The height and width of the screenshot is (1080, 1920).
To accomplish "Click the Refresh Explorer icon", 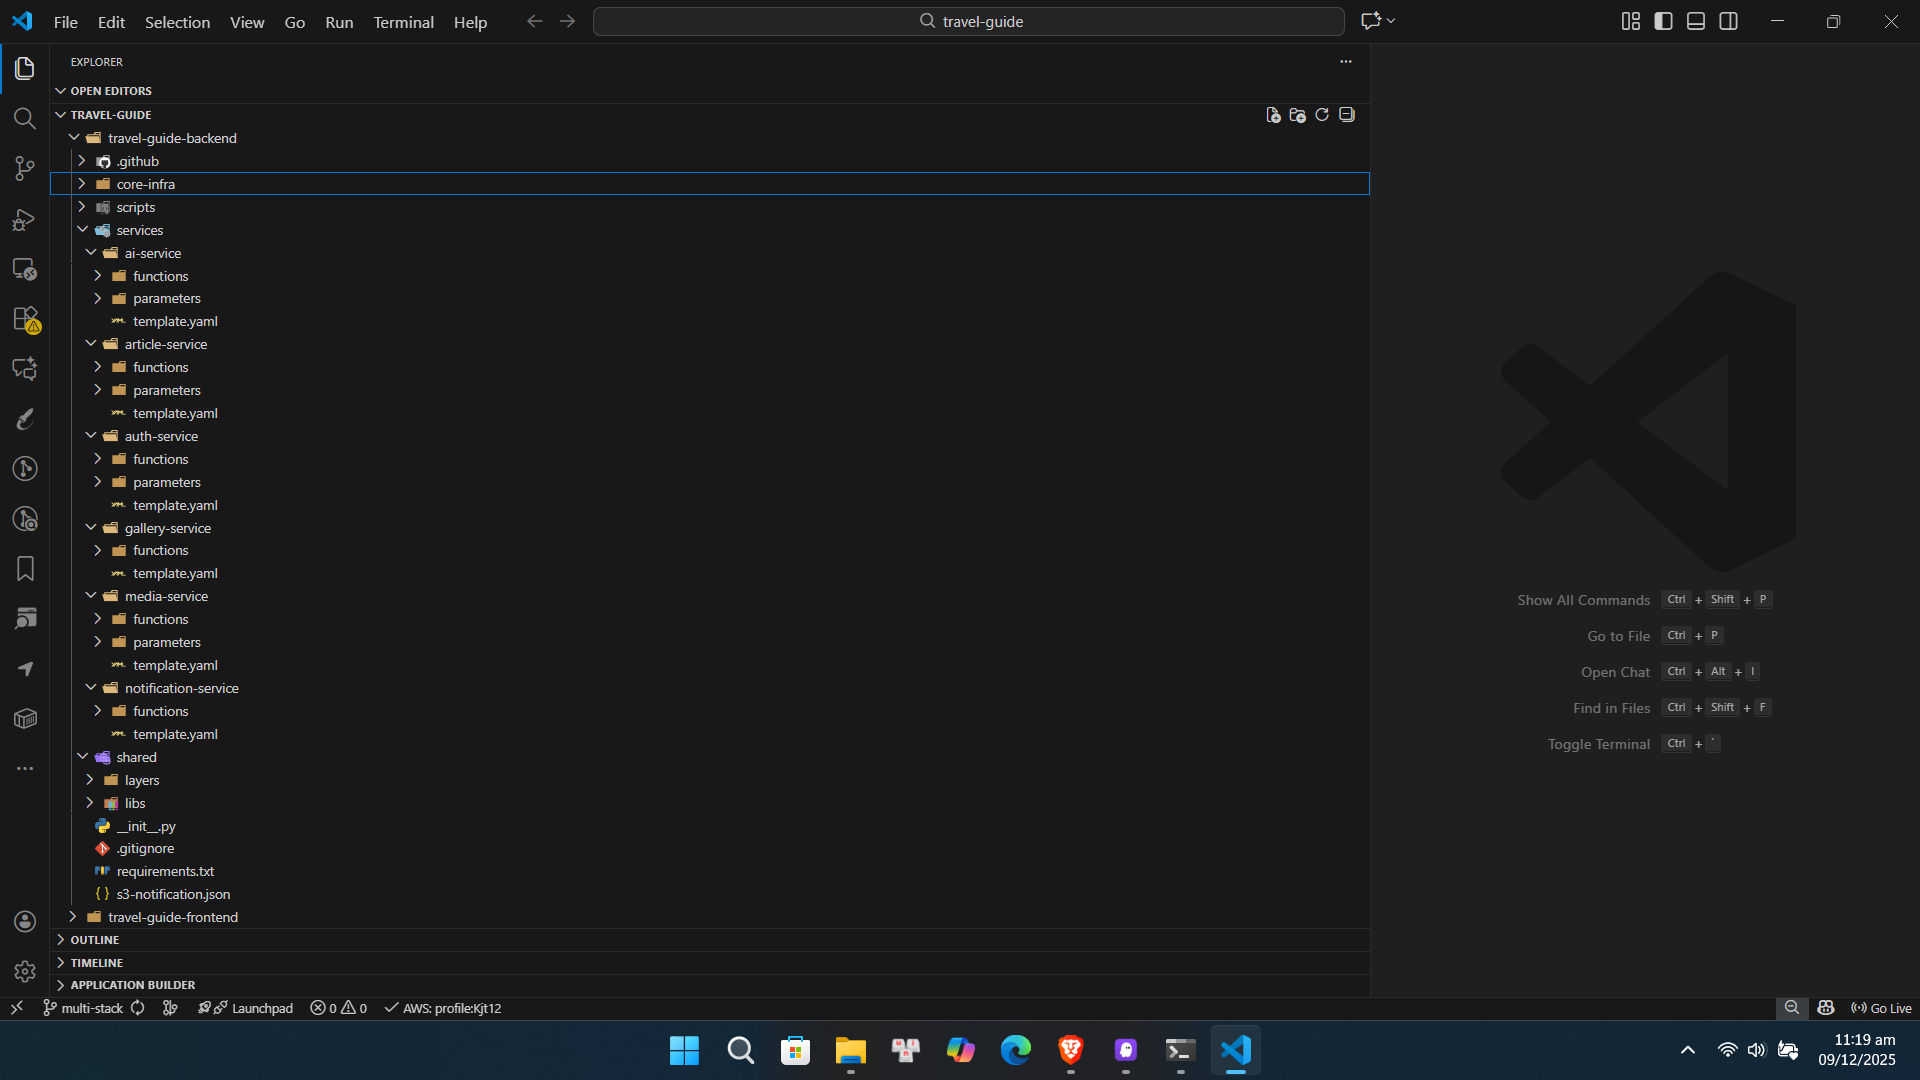I will [x=1321, y=114].
